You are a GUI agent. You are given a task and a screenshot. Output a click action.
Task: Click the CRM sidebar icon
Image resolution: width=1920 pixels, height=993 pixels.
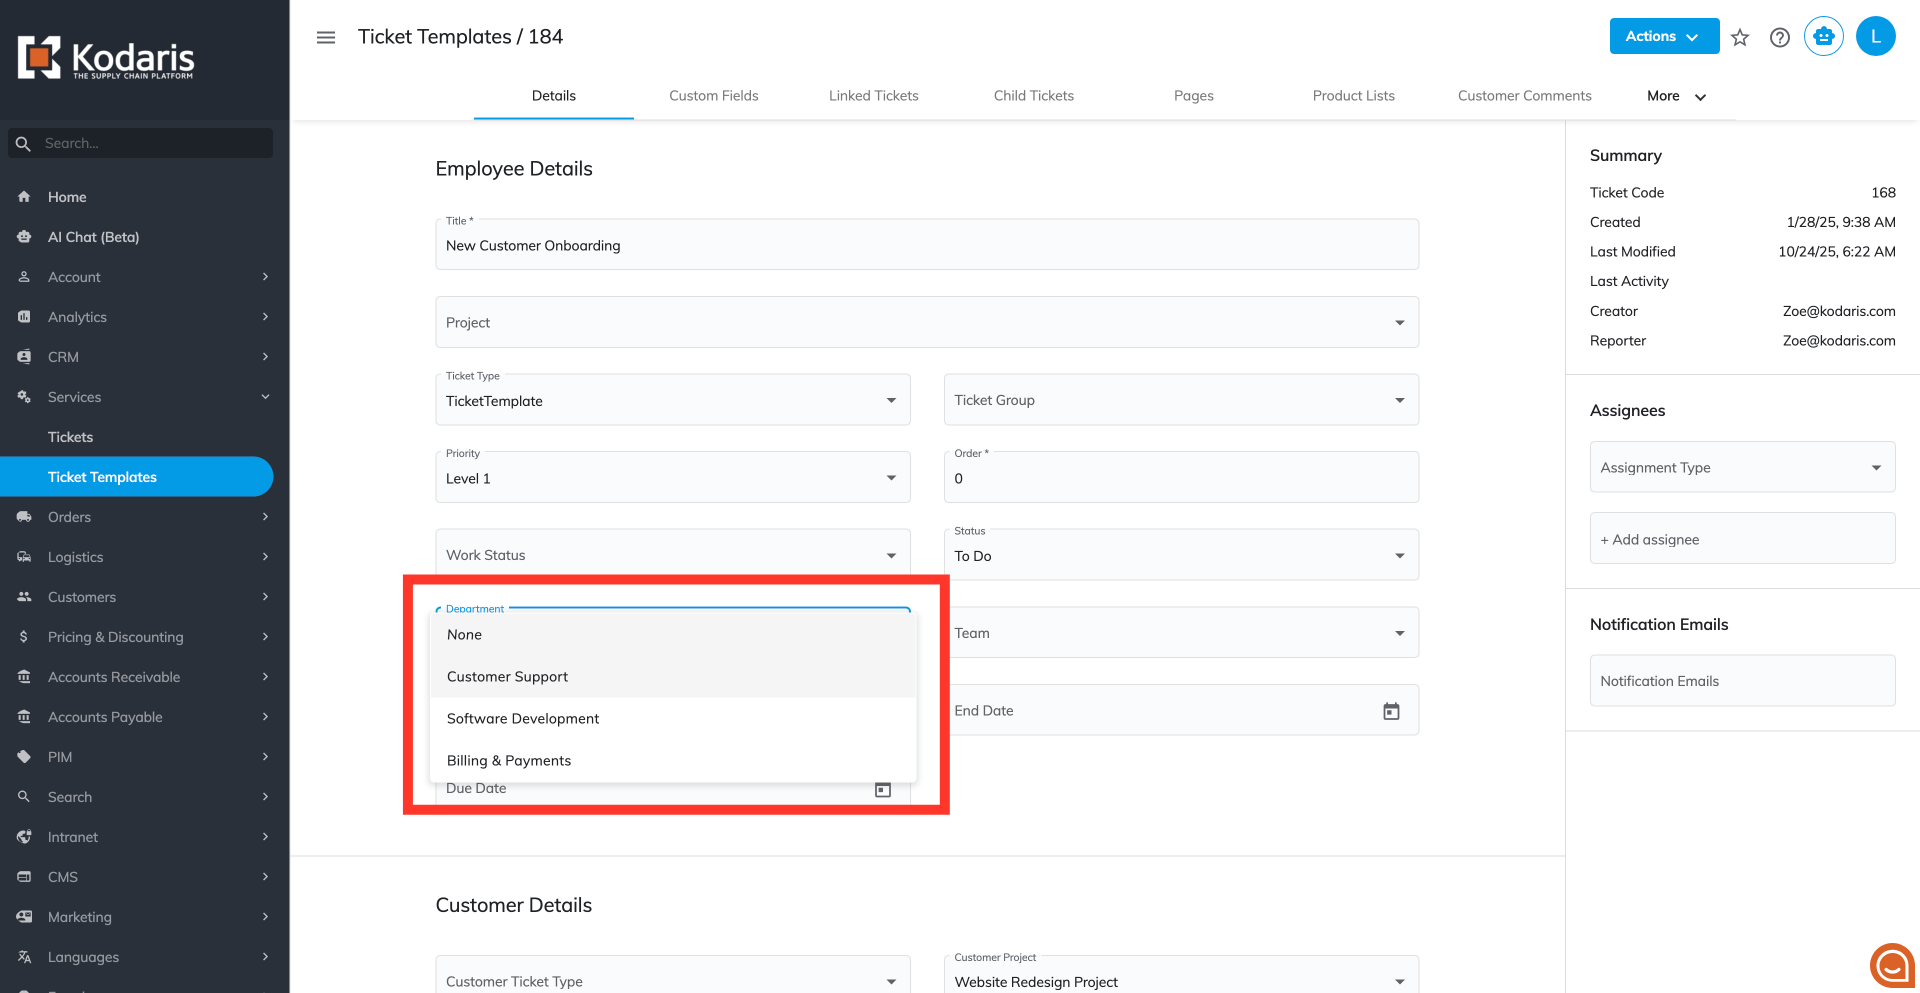tap(24, 357)
